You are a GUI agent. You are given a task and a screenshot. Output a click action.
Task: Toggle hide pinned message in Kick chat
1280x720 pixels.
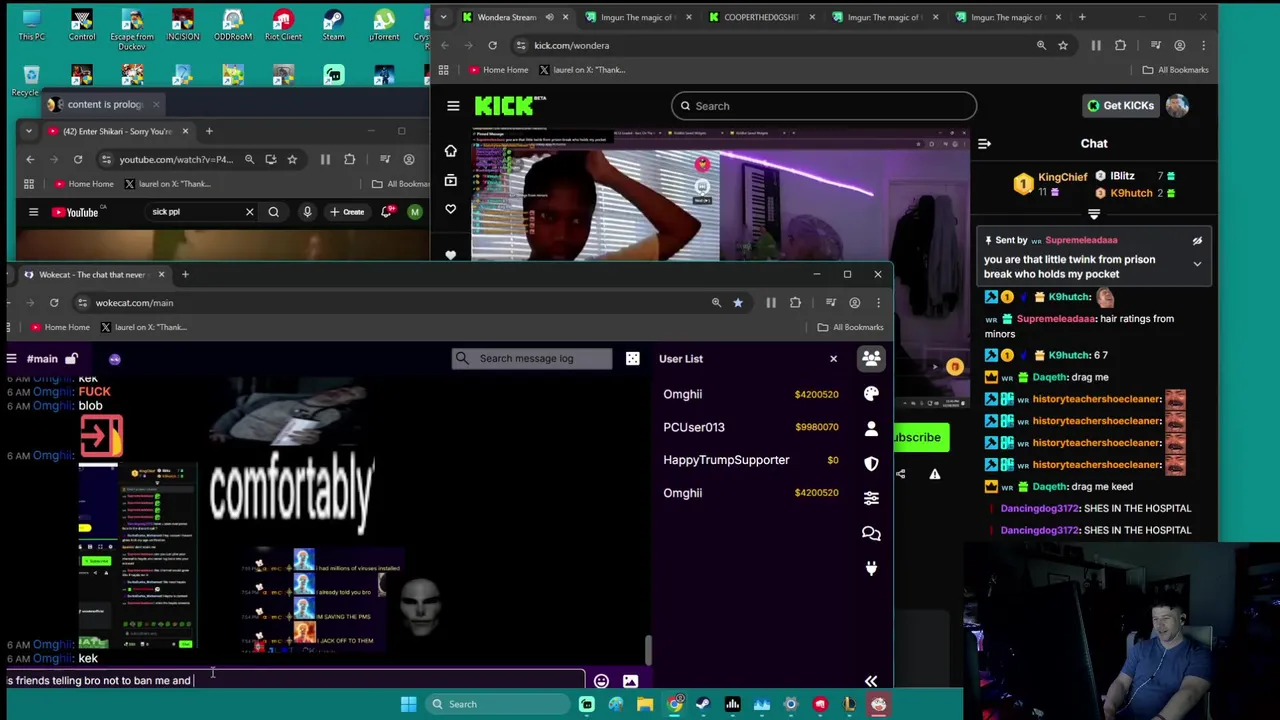[x=1197, y=241]
